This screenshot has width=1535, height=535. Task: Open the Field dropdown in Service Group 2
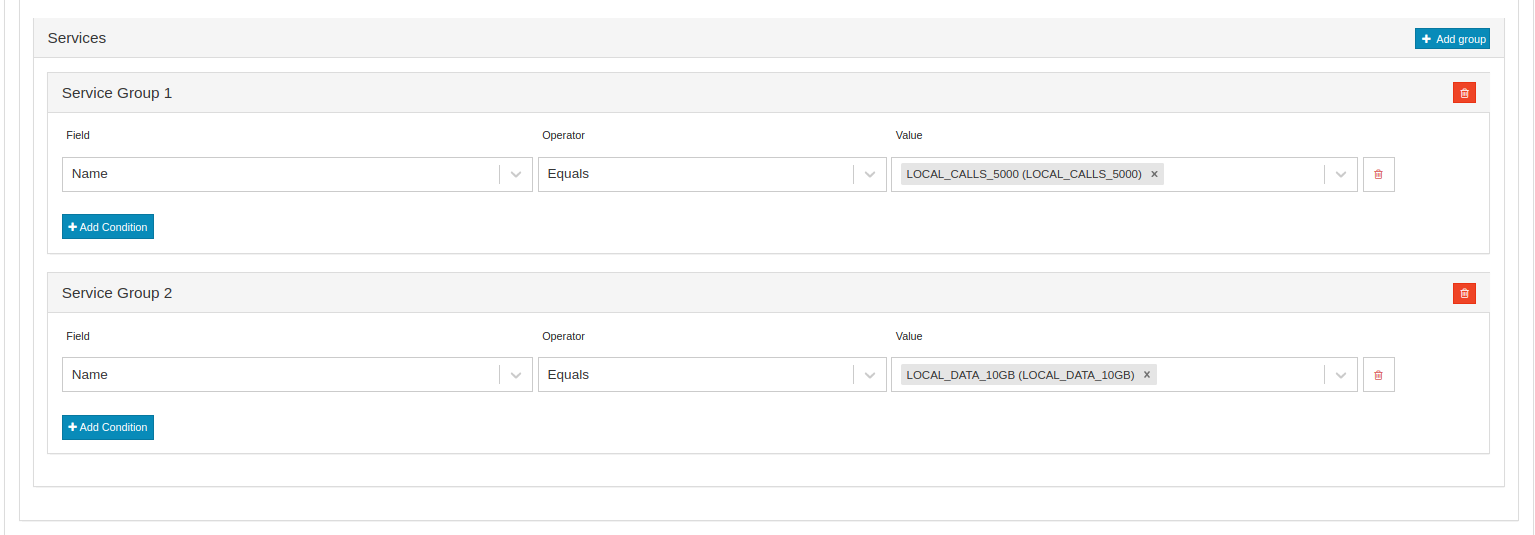tap(297, 375)
